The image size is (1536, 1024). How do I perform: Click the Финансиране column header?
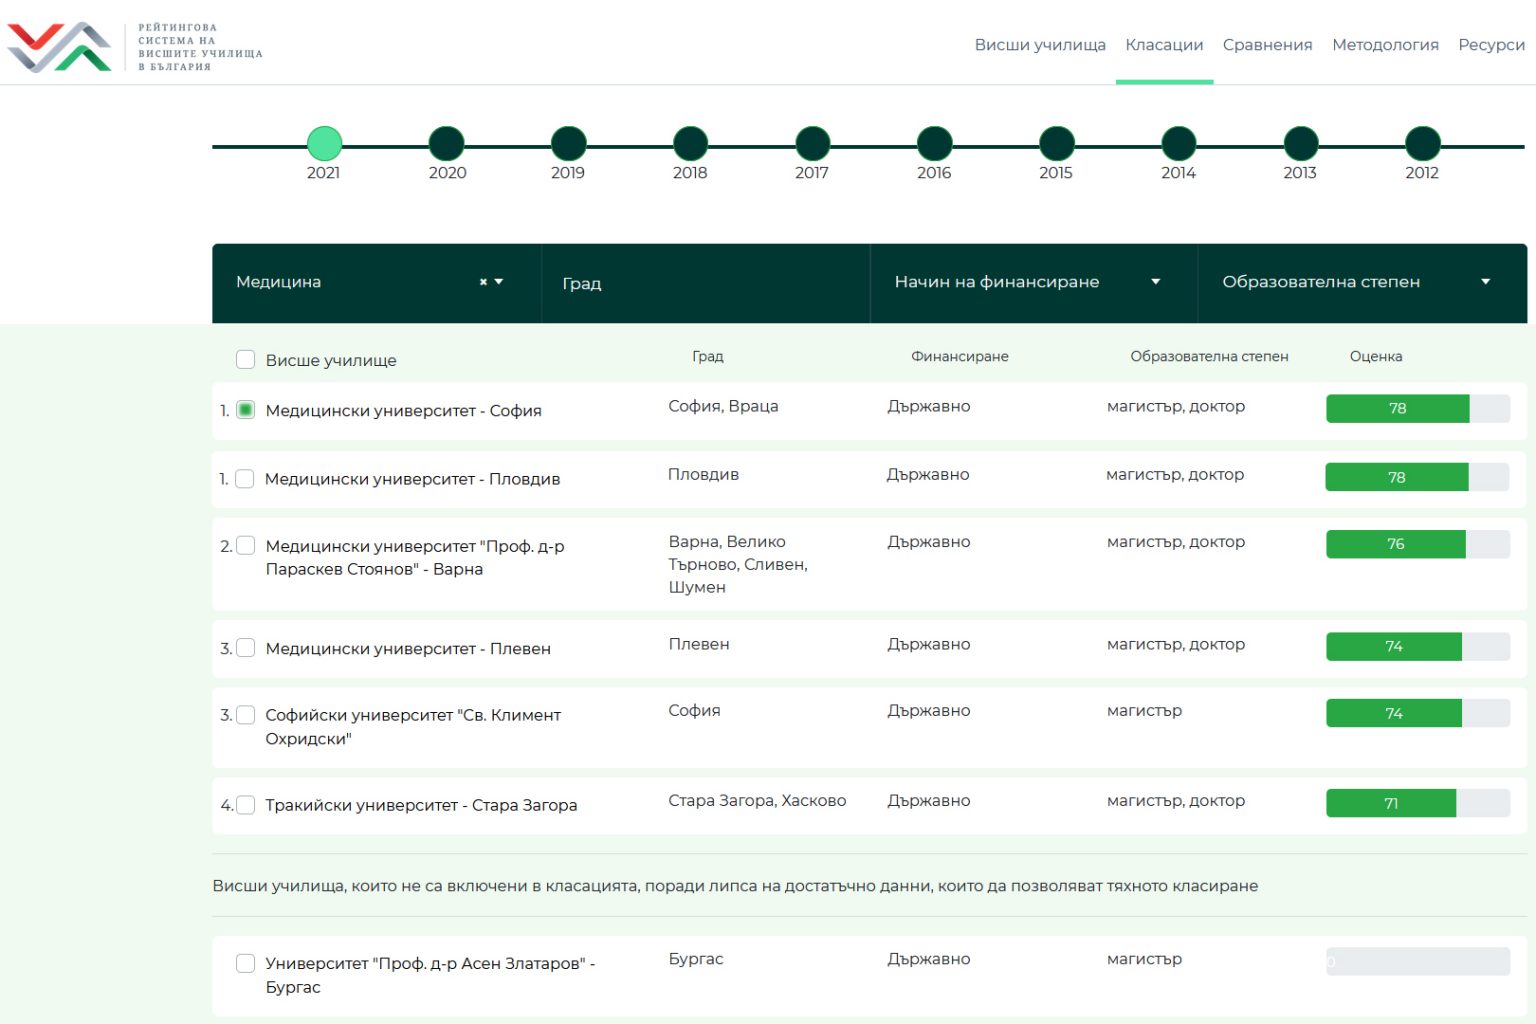[959, 357]
